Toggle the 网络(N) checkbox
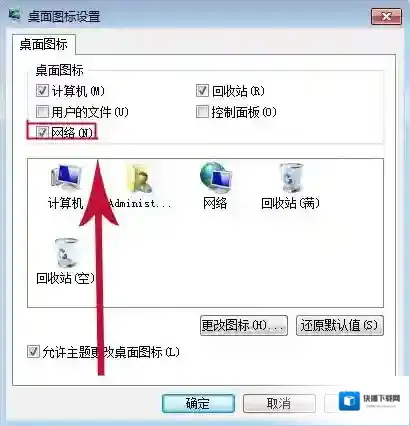 pyautogui.click(x=42, y=132)
